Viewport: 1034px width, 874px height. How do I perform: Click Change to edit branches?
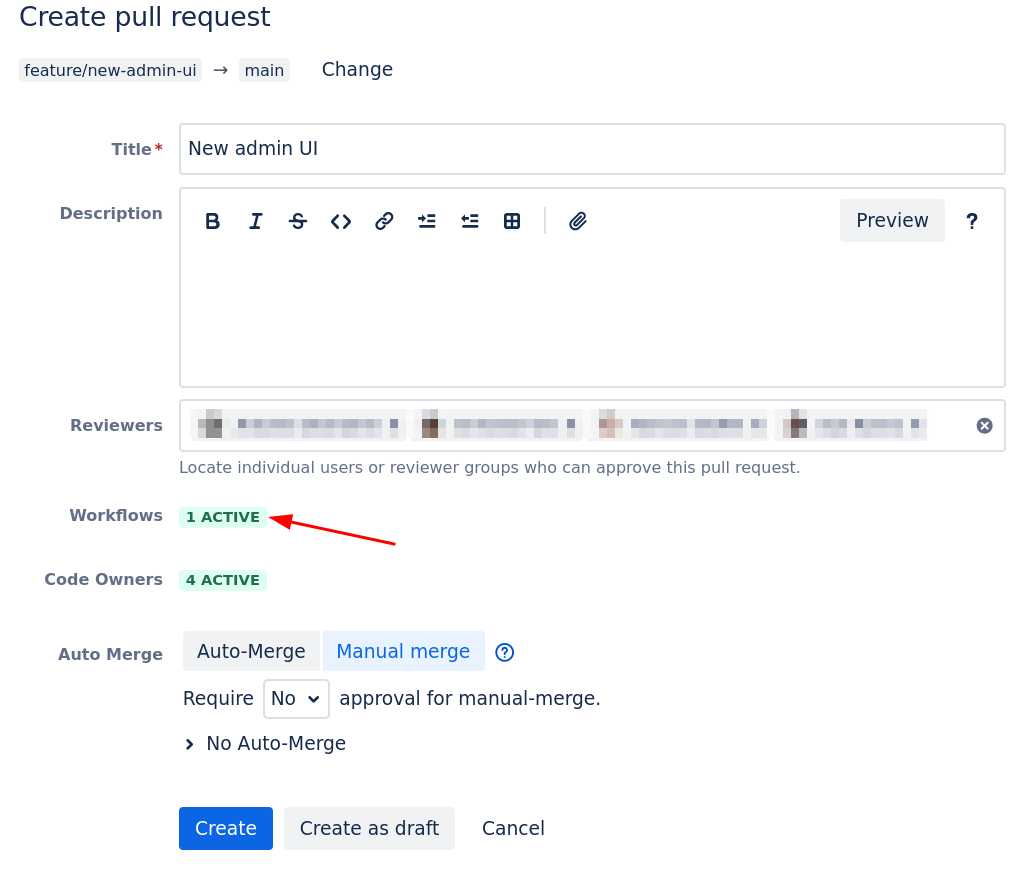[357, 70]
